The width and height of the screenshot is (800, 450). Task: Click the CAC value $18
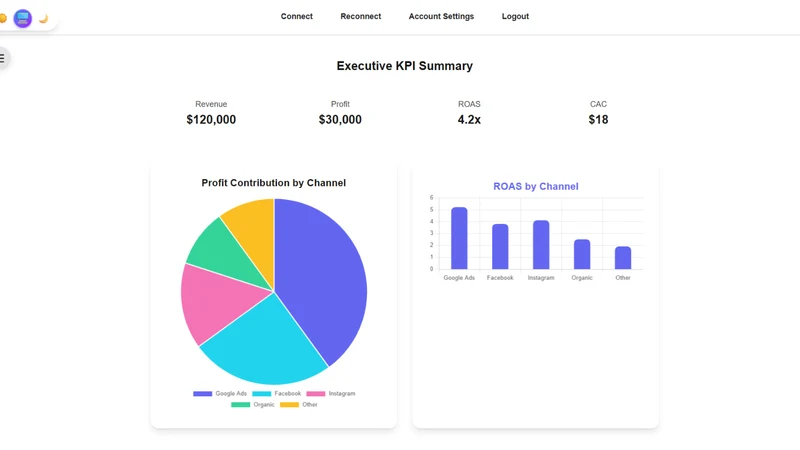click(x=598, y=120)
